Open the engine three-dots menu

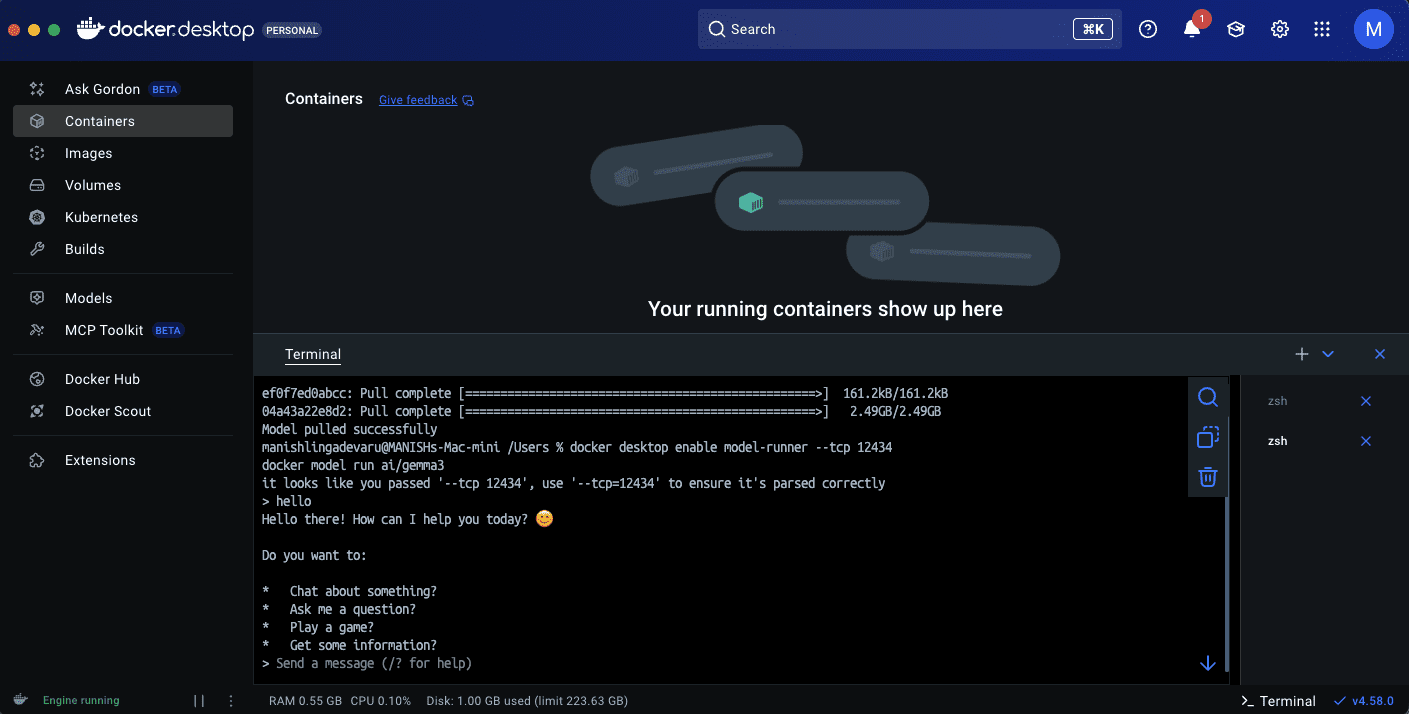pyautogui.click(x=231, y=701)
